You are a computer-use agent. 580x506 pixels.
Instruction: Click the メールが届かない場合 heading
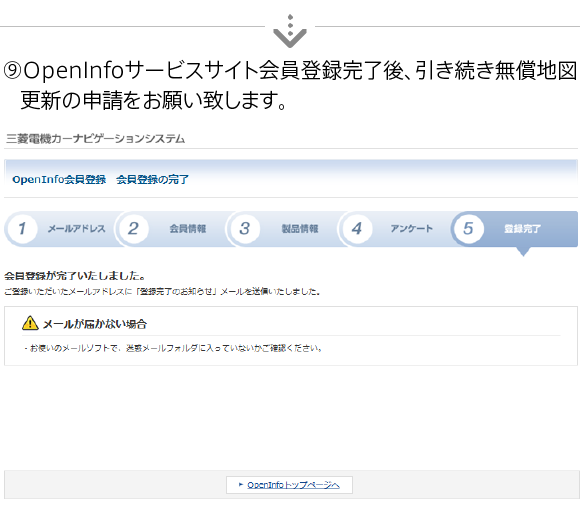95,324
